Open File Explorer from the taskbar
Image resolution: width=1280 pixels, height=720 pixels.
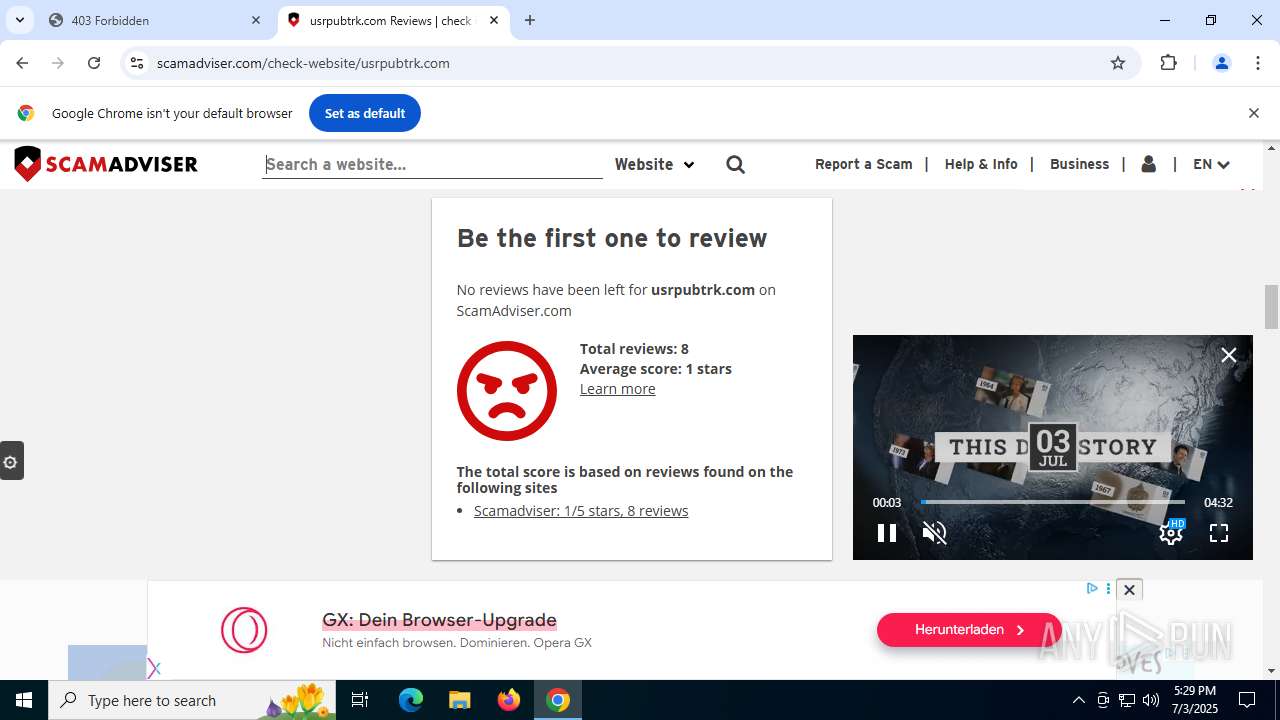[x=459, y=700]
